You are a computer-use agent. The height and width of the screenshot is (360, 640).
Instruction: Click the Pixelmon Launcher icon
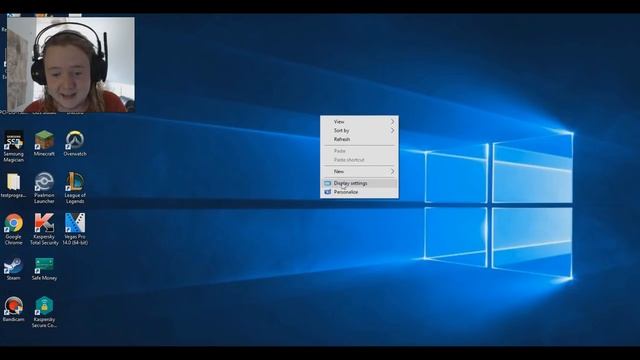click(x=44, y=188)
